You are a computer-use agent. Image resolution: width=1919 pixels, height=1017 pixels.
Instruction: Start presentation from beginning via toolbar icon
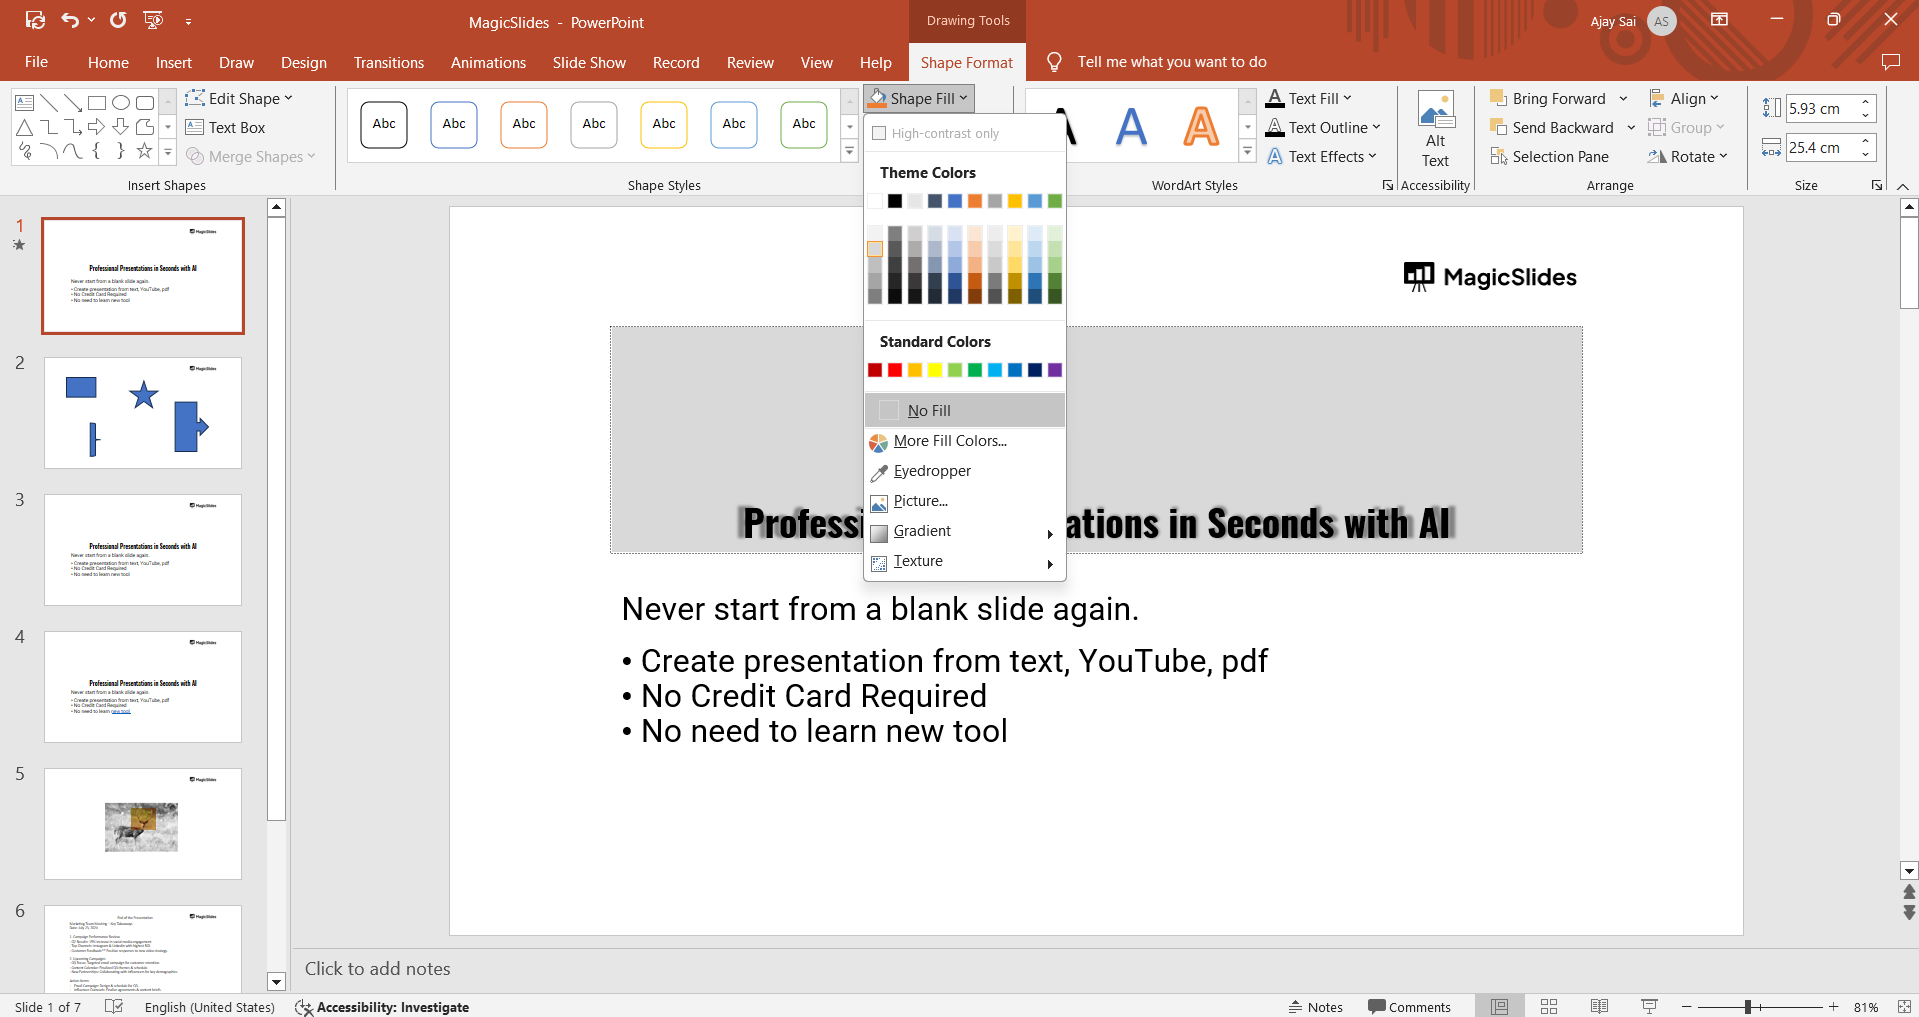click(x=153, y=20)
